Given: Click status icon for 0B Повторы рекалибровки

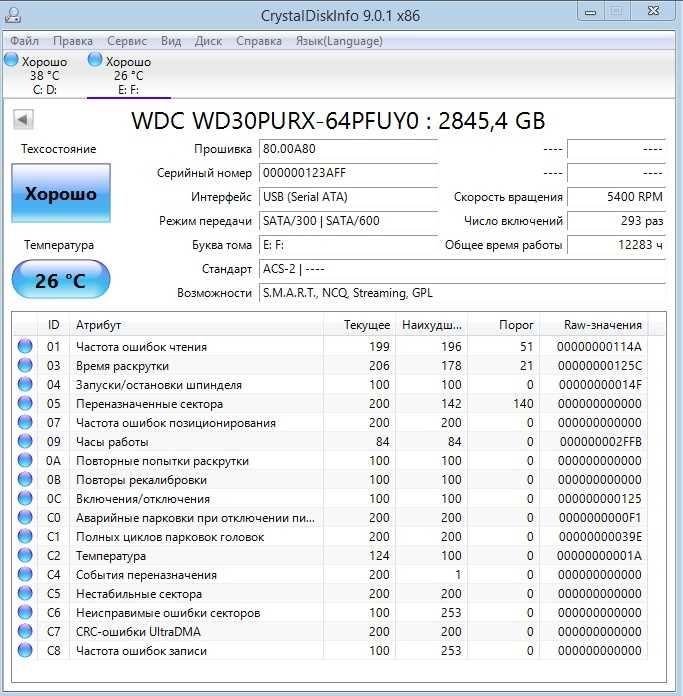Looking at the screenshot, I should (x=25, y=479).
